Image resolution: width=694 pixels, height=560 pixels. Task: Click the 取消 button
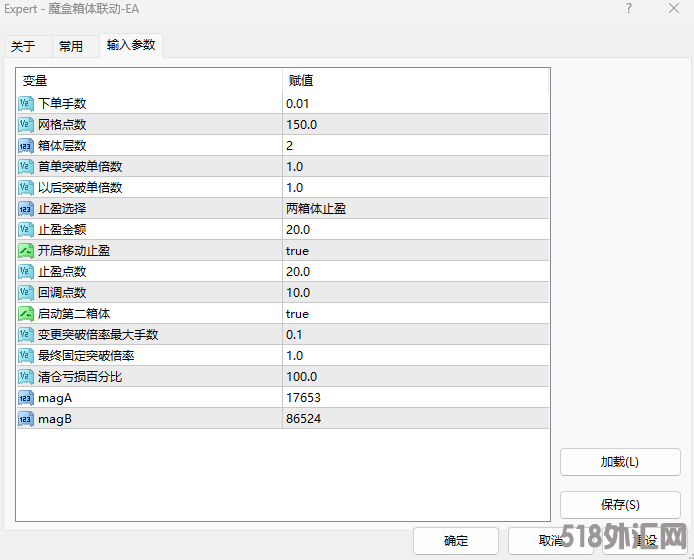click(551, 541)
